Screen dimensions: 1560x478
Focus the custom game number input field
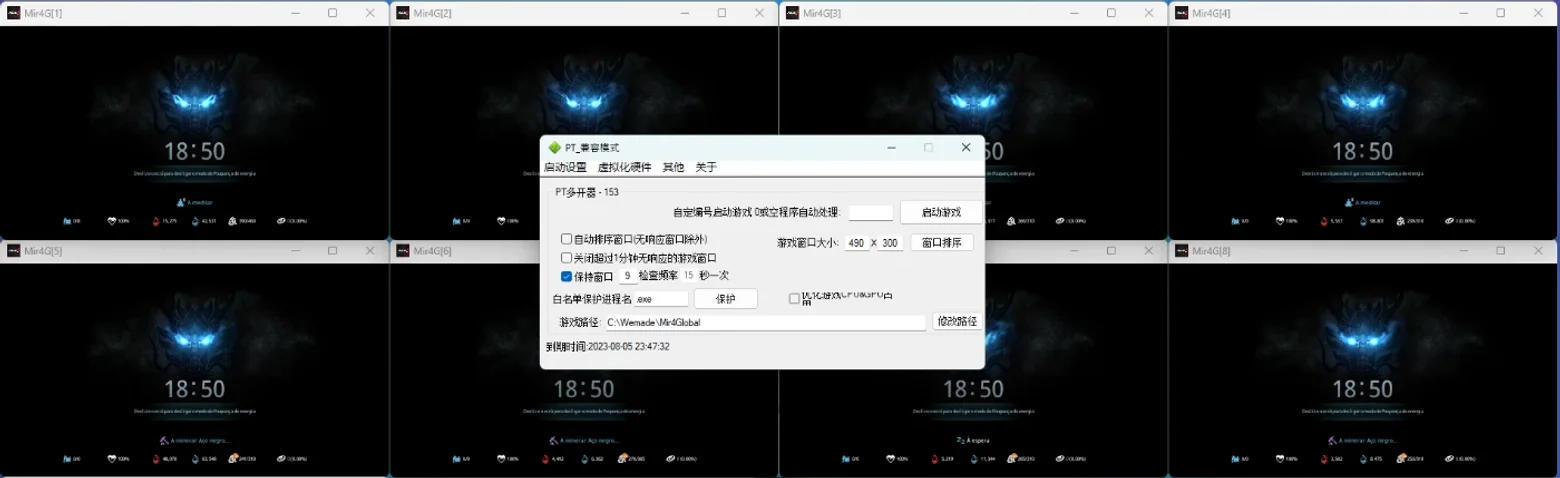pos(870,212)
